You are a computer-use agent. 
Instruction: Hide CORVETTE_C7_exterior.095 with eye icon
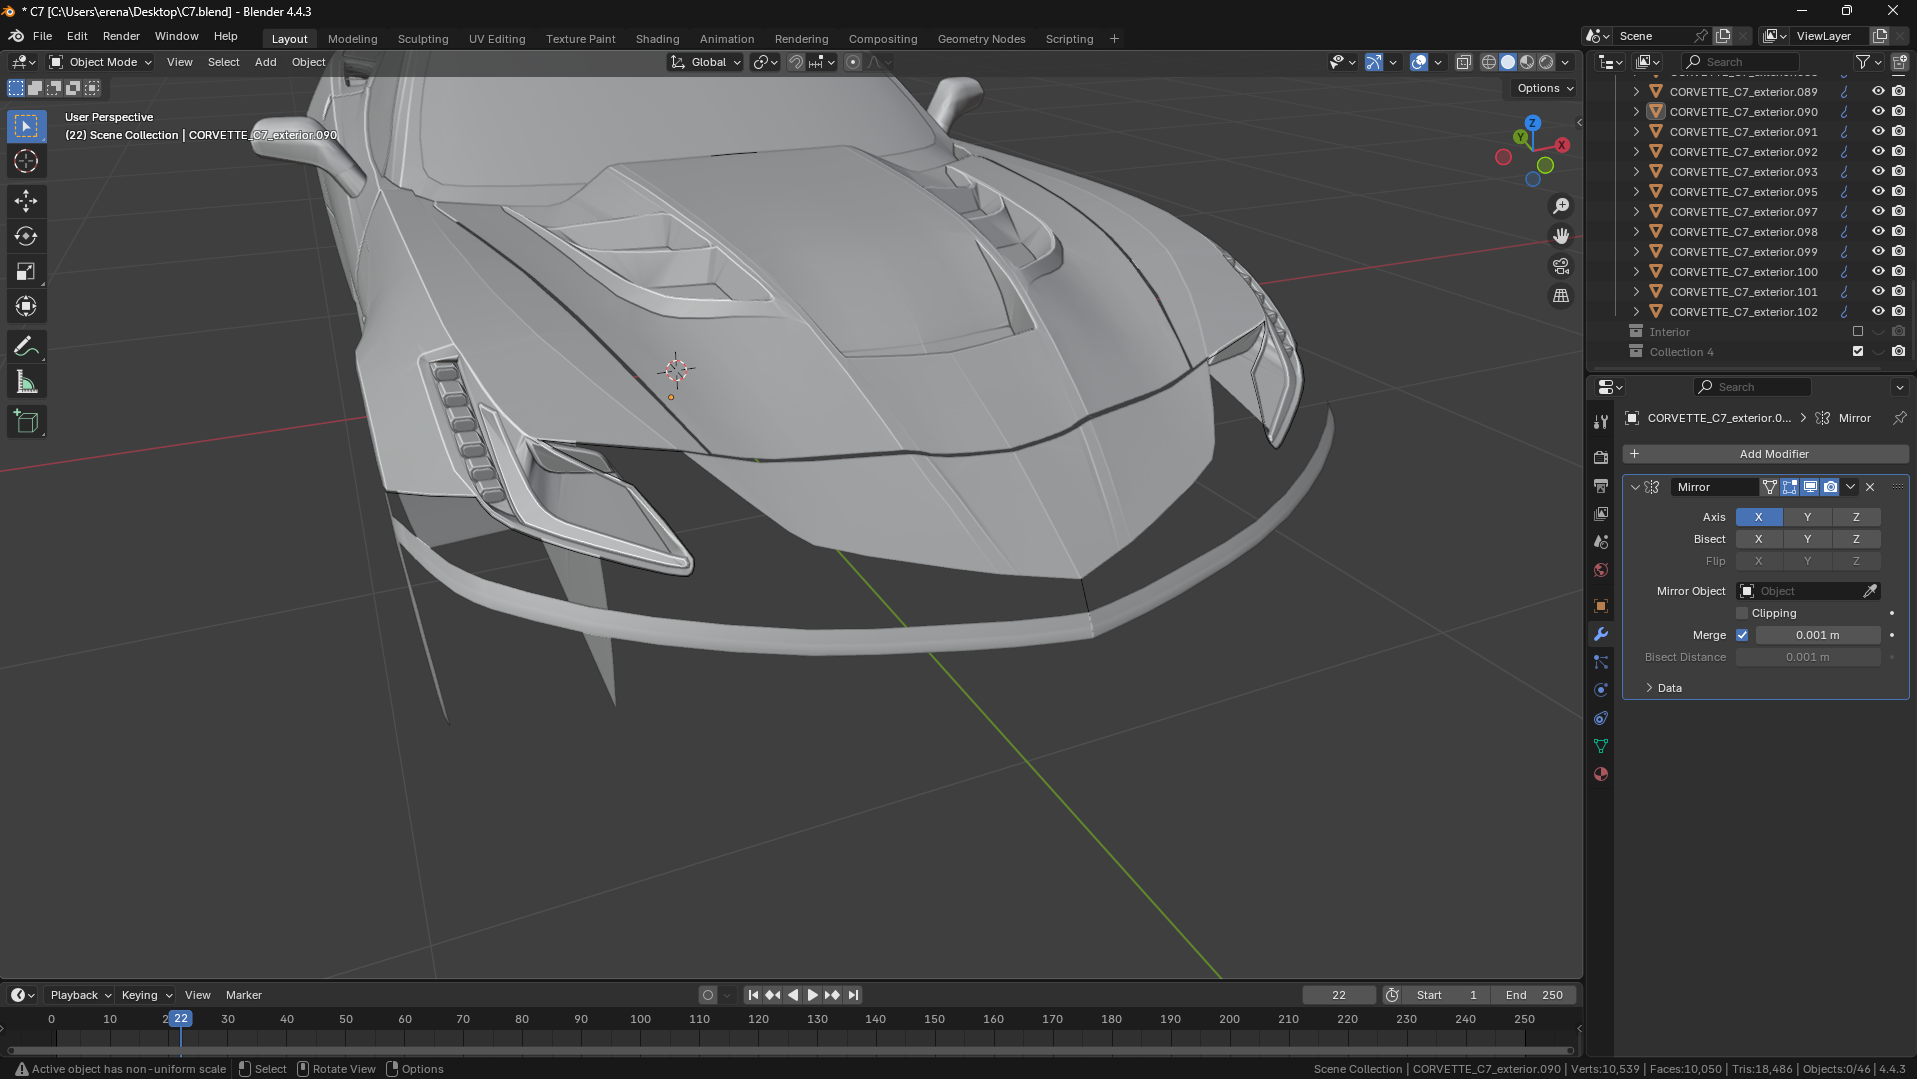tap(1877, 191)
